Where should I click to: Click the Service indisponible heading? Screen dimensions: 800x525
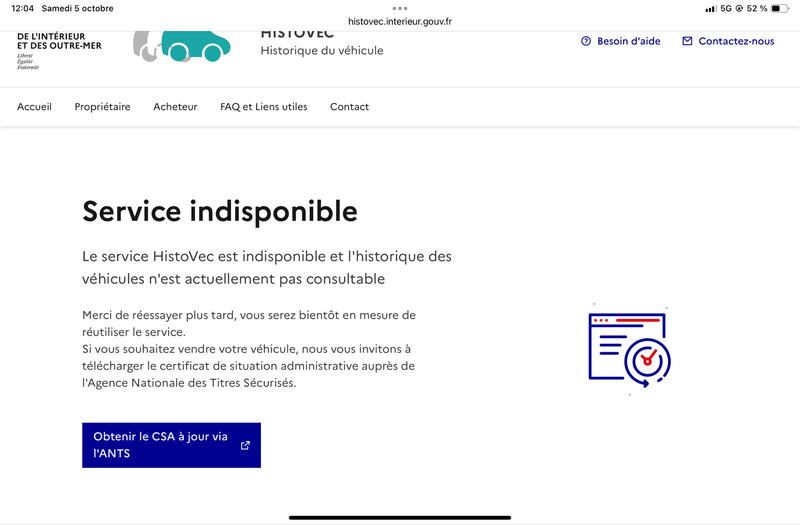coord(220,211)
